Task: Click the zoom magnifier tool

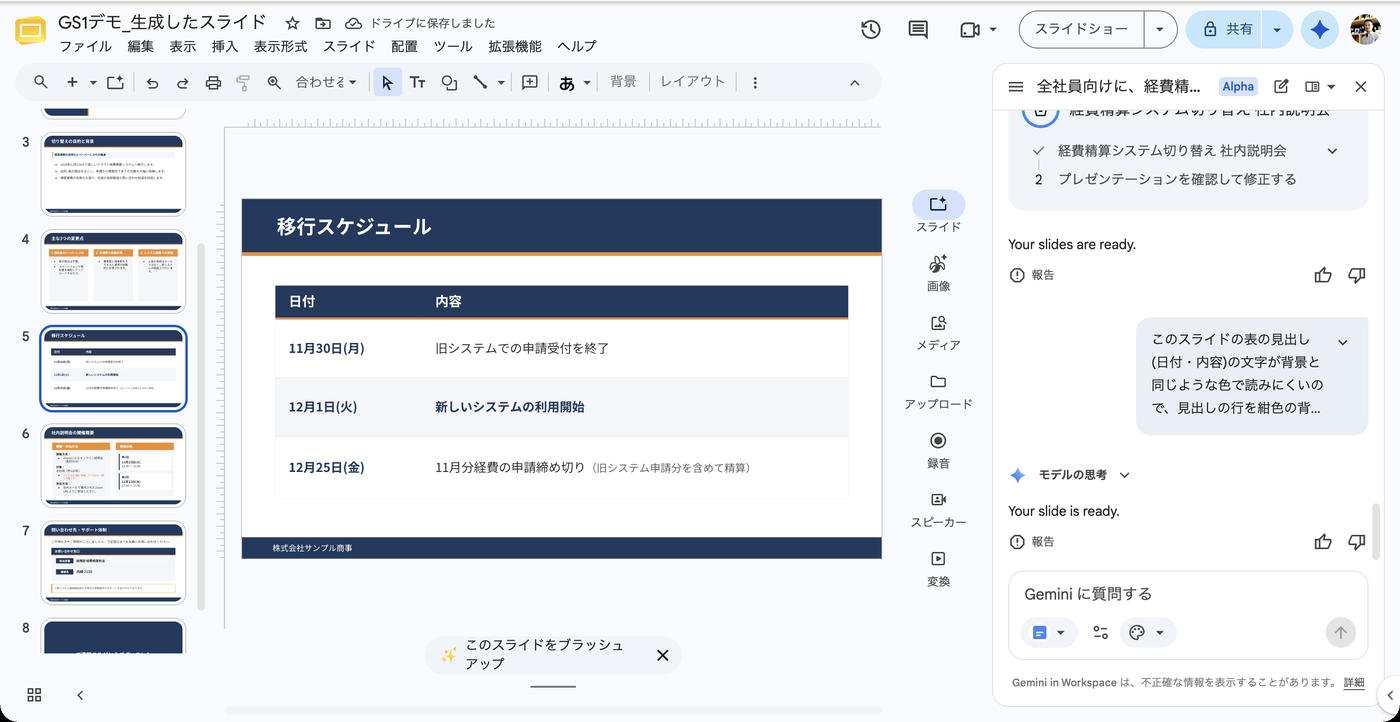Action: coord(274,82)
